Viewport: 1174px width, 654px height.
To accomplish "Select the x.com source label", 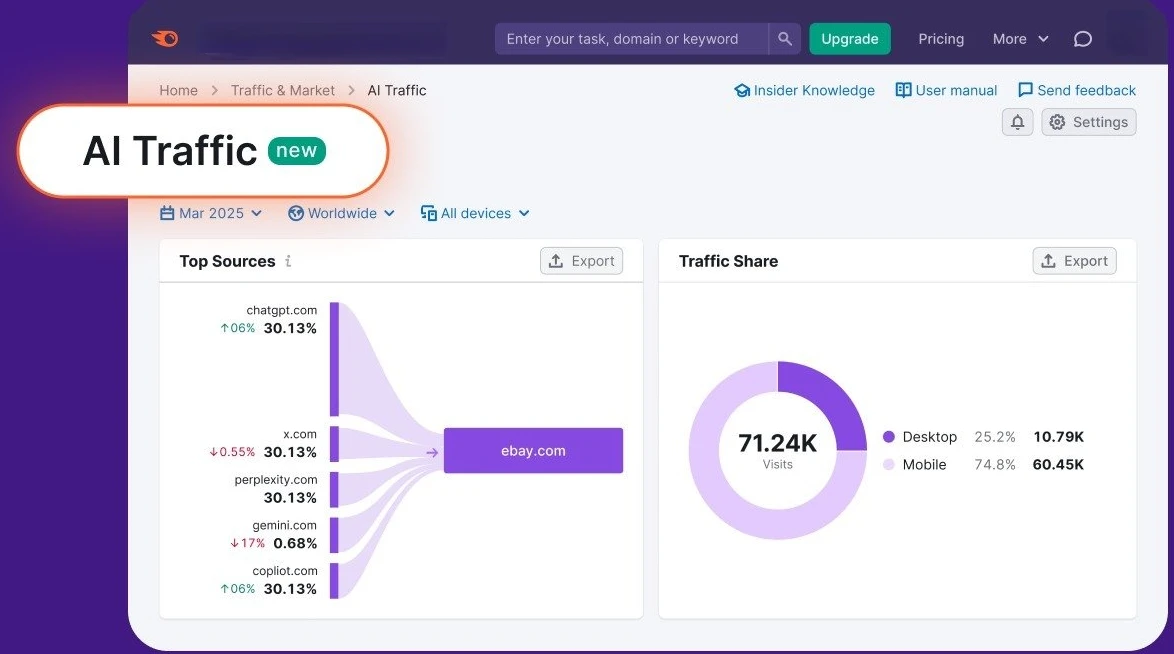I will 299,435.
